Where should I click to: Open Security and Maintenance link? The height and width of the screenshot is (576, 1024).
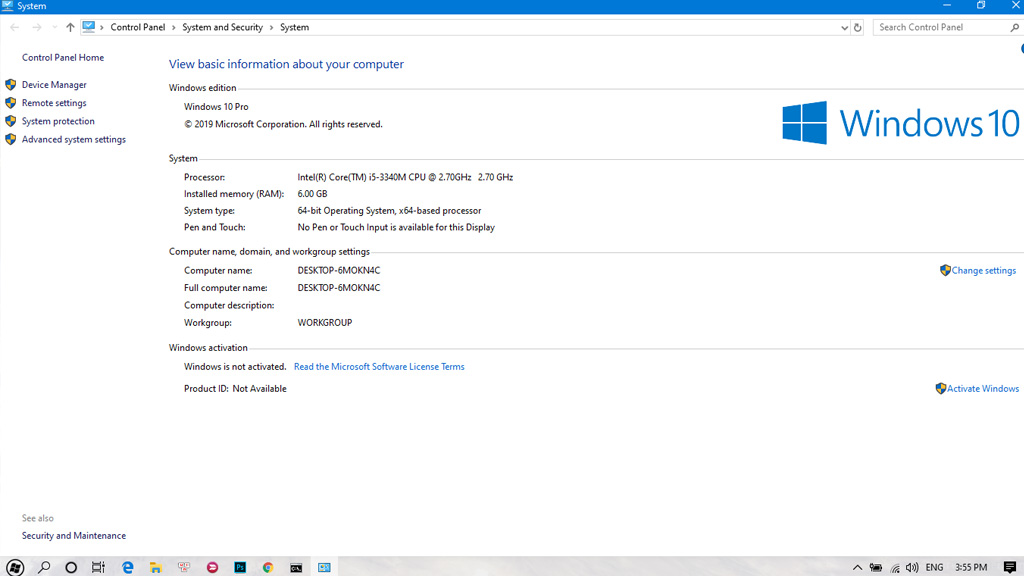click(74, 536)
